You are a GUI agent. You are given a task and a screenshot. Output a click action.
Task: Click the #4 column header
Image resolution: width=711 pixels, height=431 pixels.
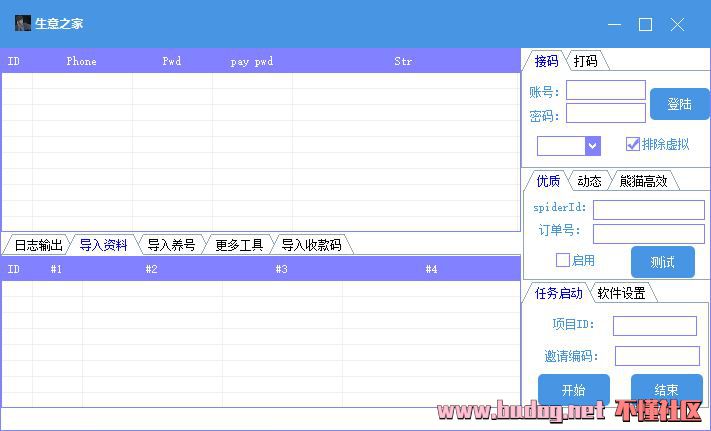tap(431, 269)
